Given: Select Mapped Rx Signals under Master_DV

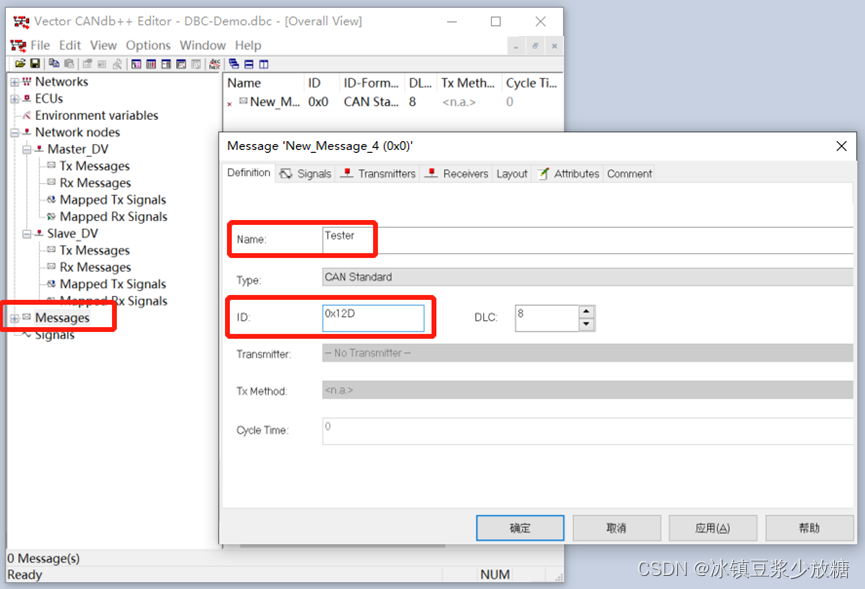Looking at the screenshot, I should tap(113, 217).
